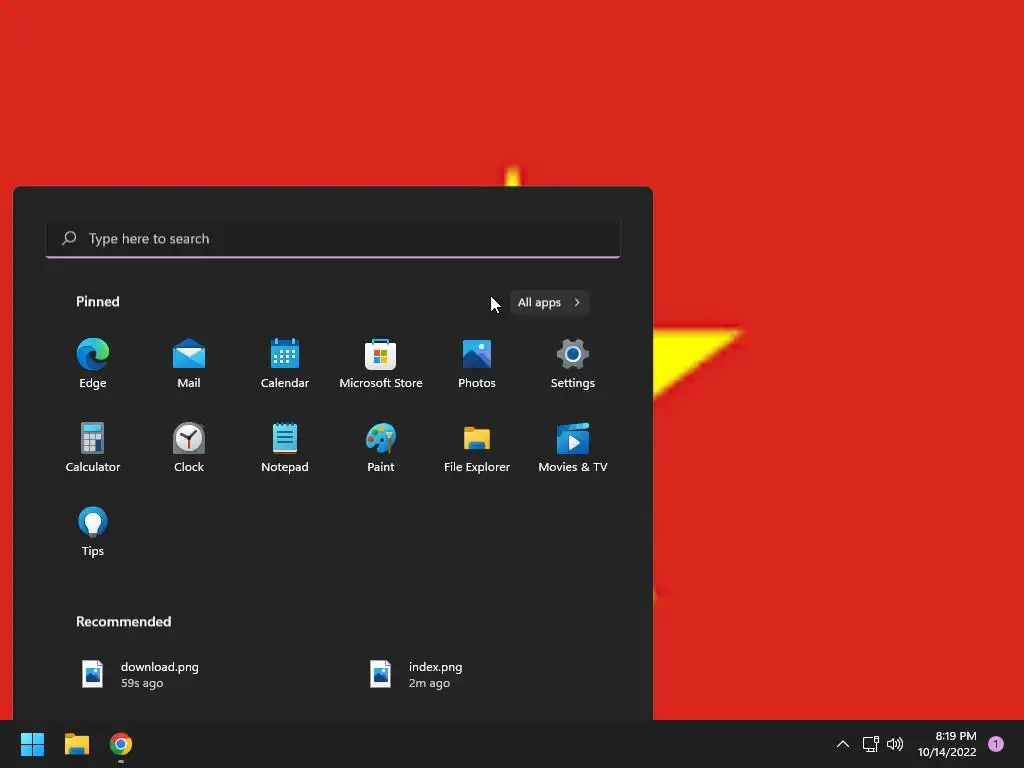Open the network status tray icon
Viewport: 1024px width, 768px height.
871,744
